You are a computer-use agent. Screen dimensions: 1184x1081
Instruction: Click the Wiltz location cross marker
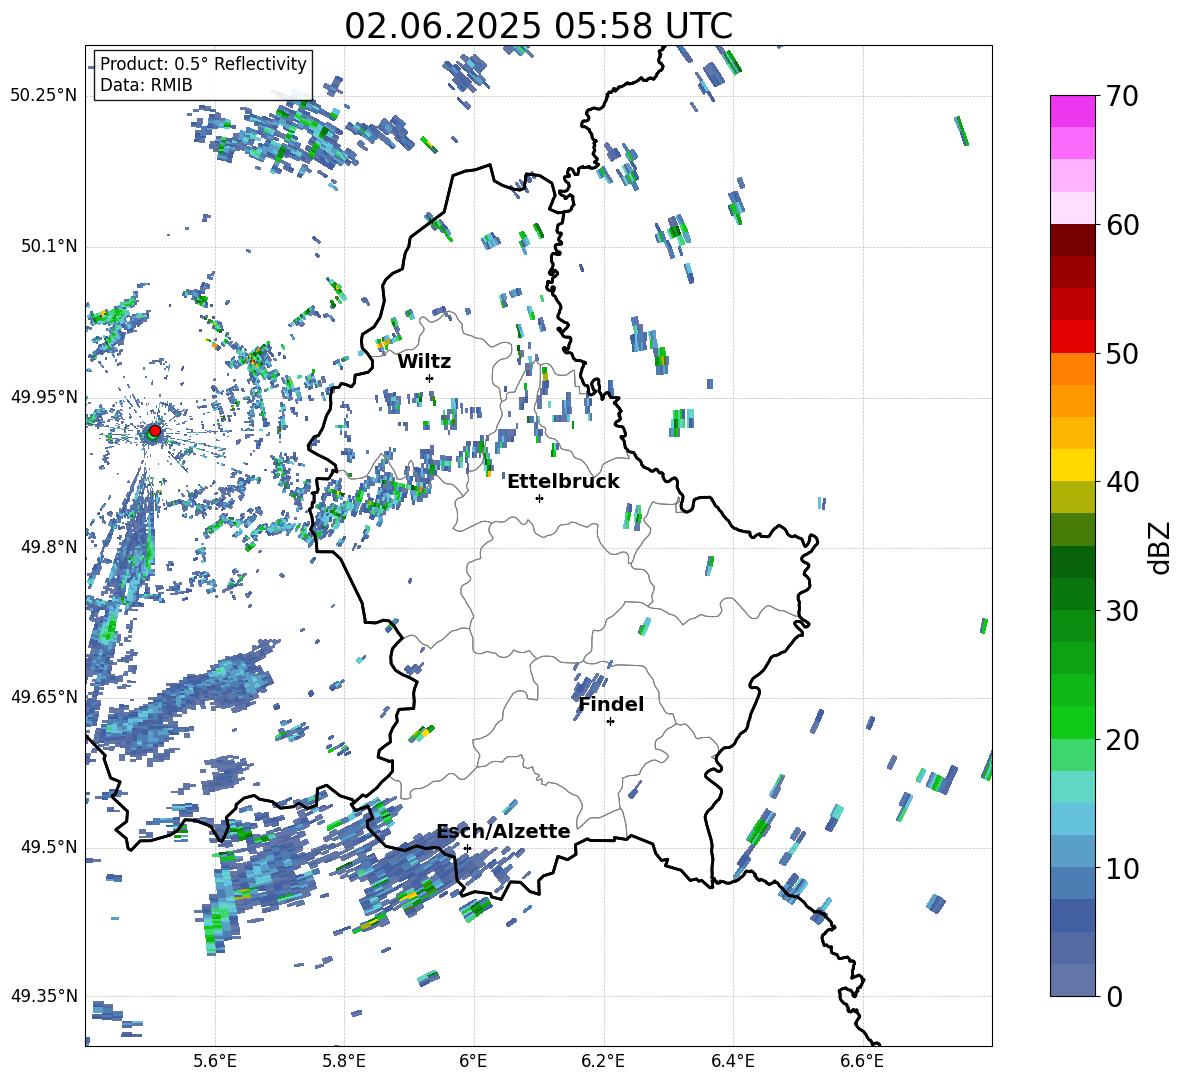tap(430, 378)
